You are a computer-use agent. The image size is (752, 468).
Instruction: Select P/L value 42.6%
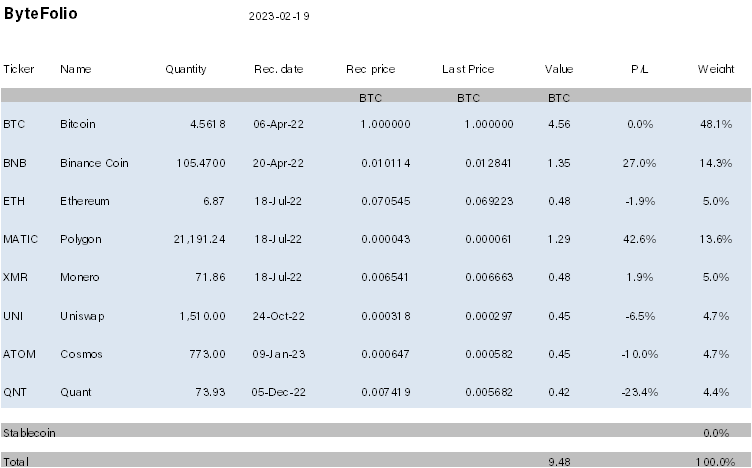click(640, 239)
